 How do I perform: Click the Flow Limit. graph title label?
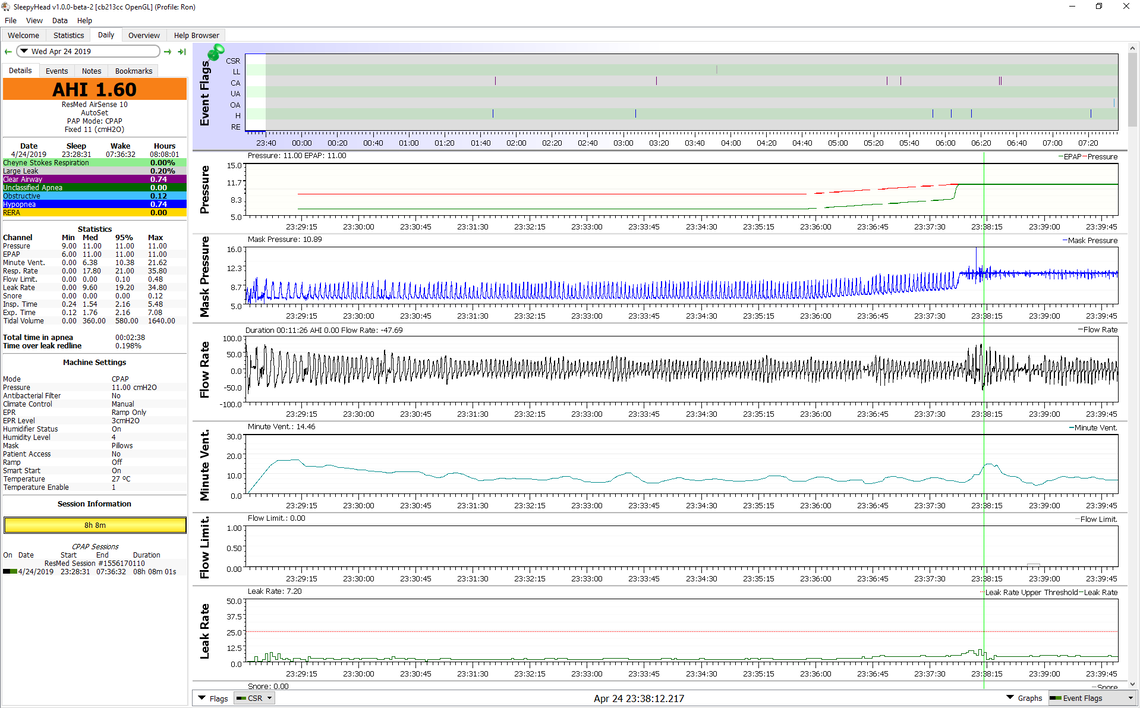(x=204, y=547)
